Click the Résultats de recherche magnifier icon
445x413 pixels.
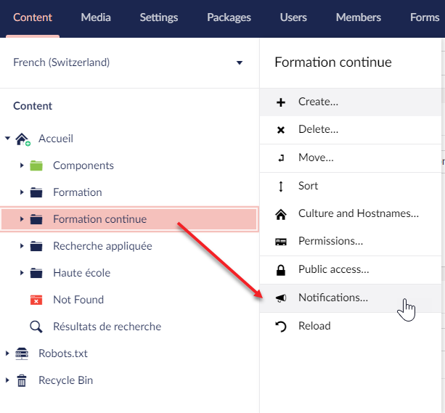tap(36, 327)
